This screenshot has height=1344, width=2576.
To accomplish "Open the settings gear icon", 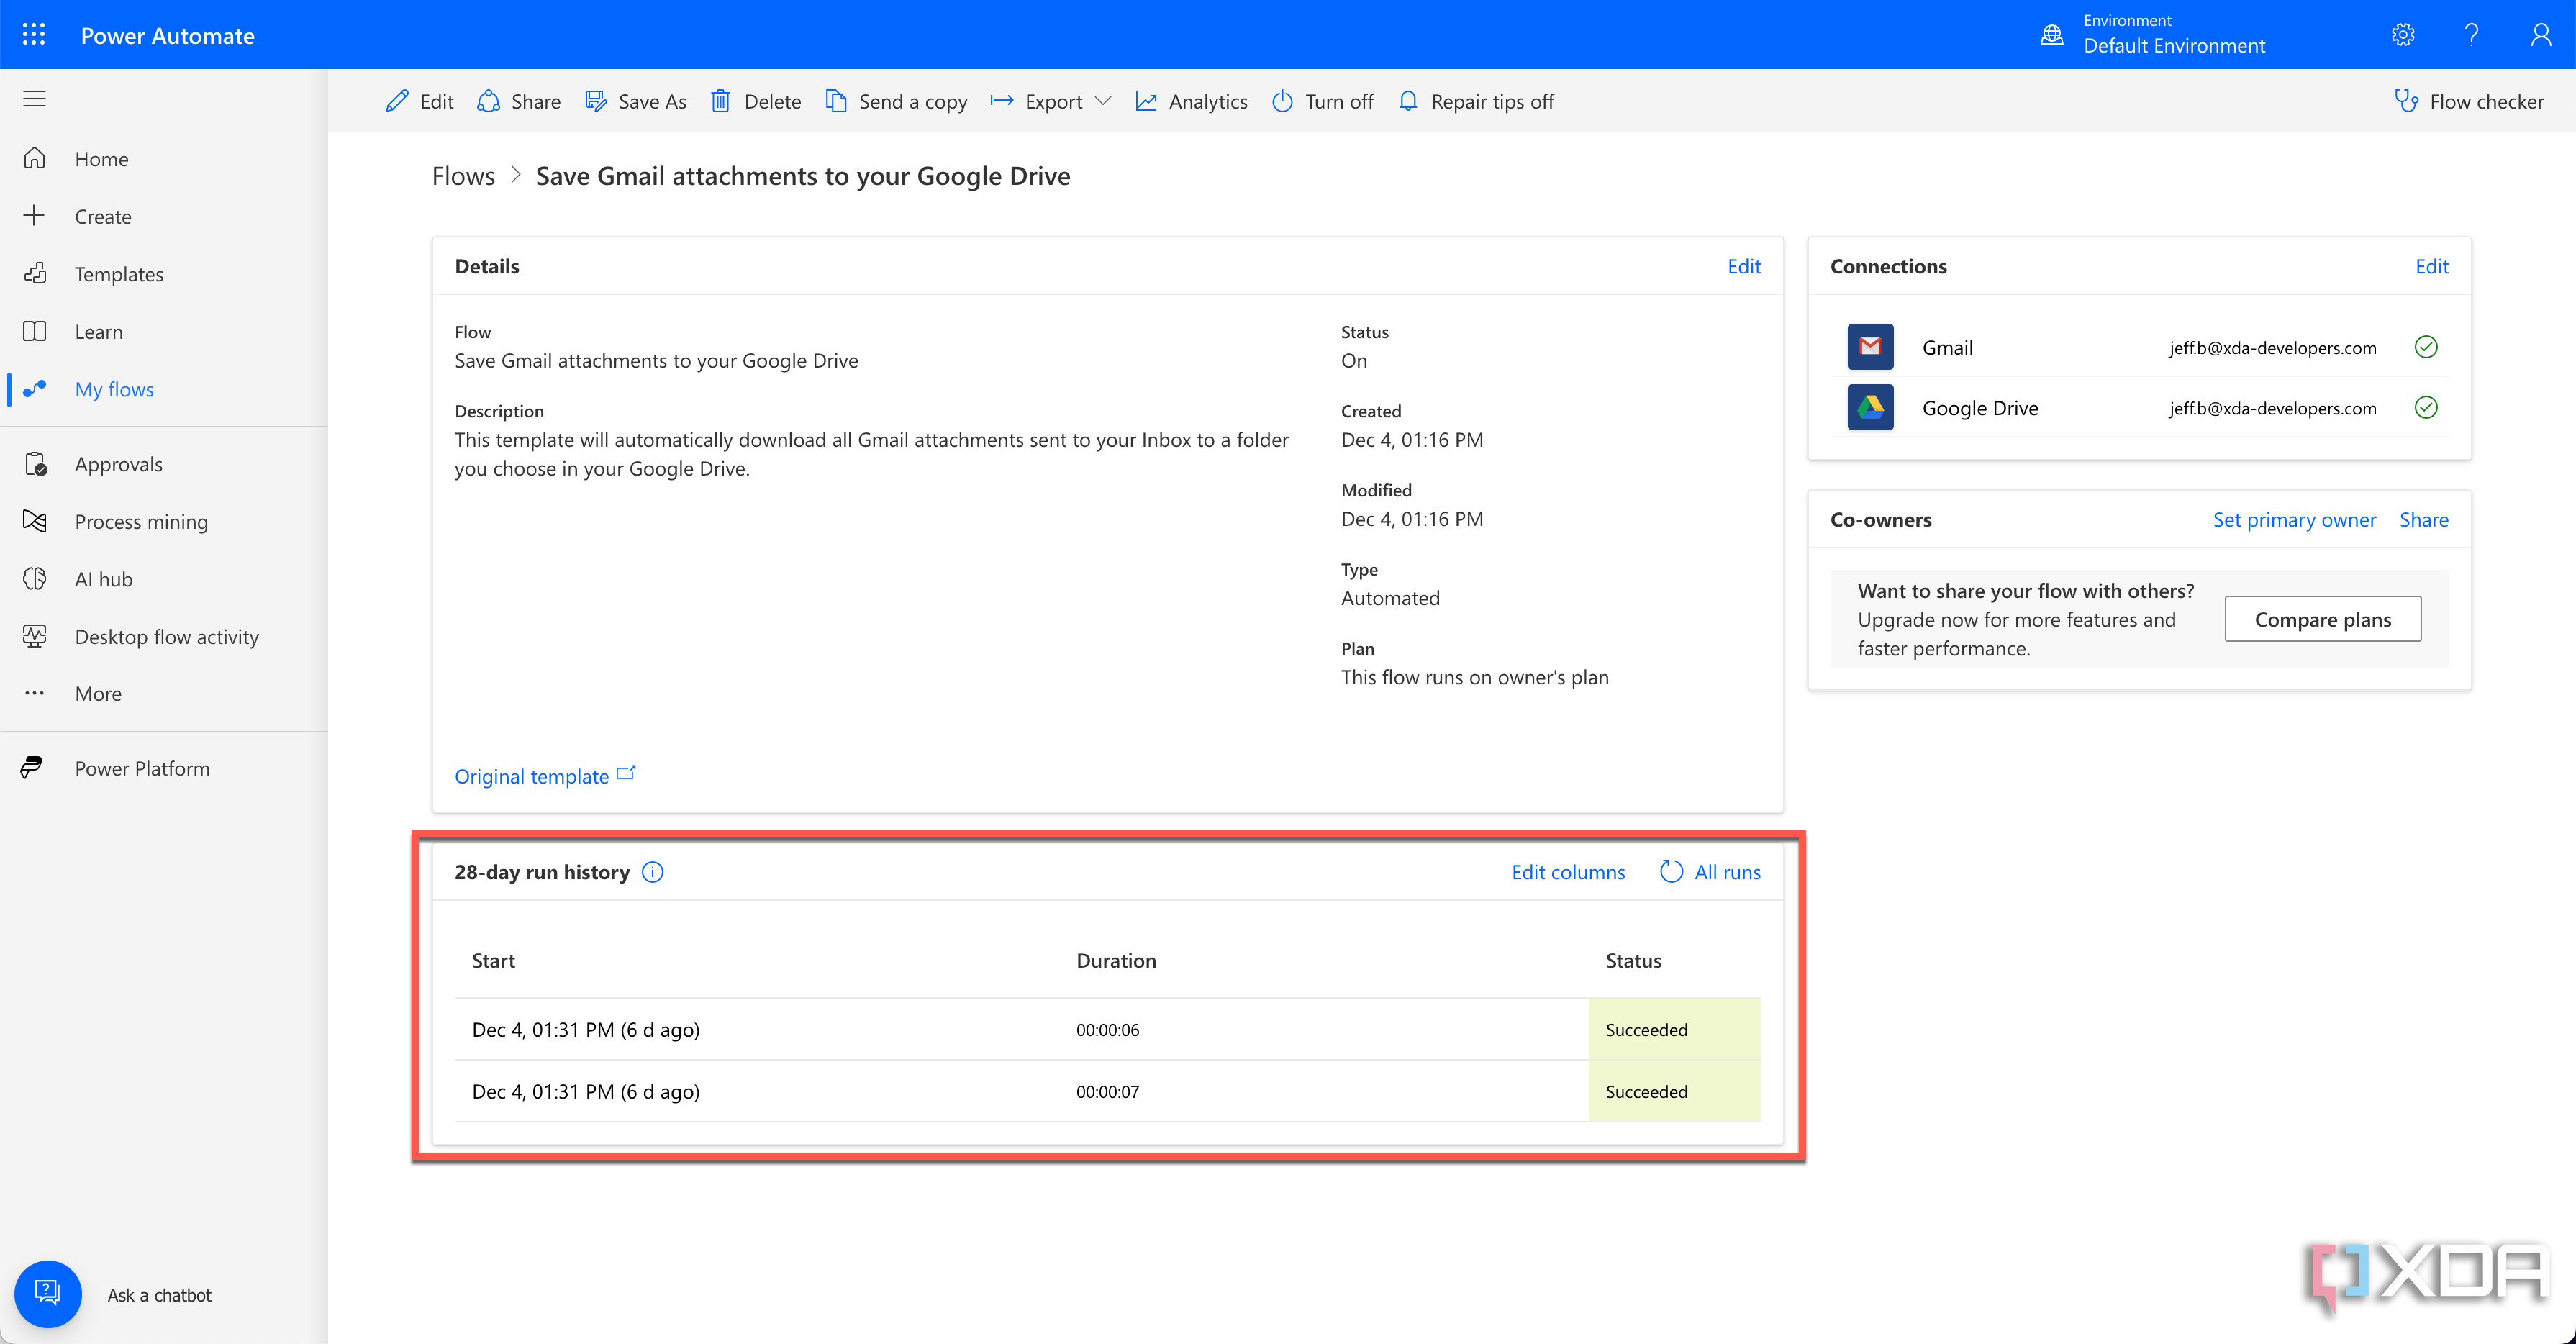I will click(2403, 34).
